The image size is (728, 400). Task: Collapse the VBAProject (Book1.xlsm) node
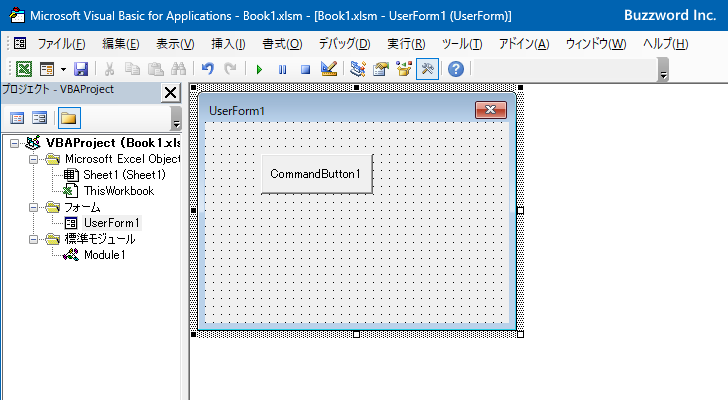point(14,143)
